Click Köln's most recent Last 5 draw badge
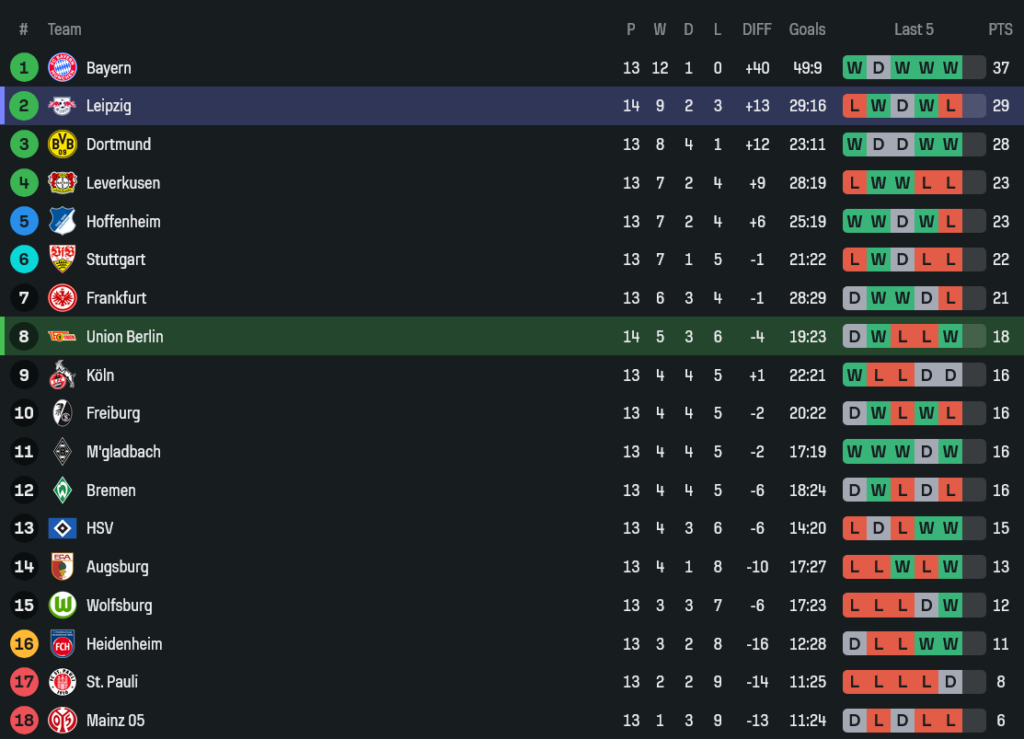1024x739 pixels. tap(950, 375)
